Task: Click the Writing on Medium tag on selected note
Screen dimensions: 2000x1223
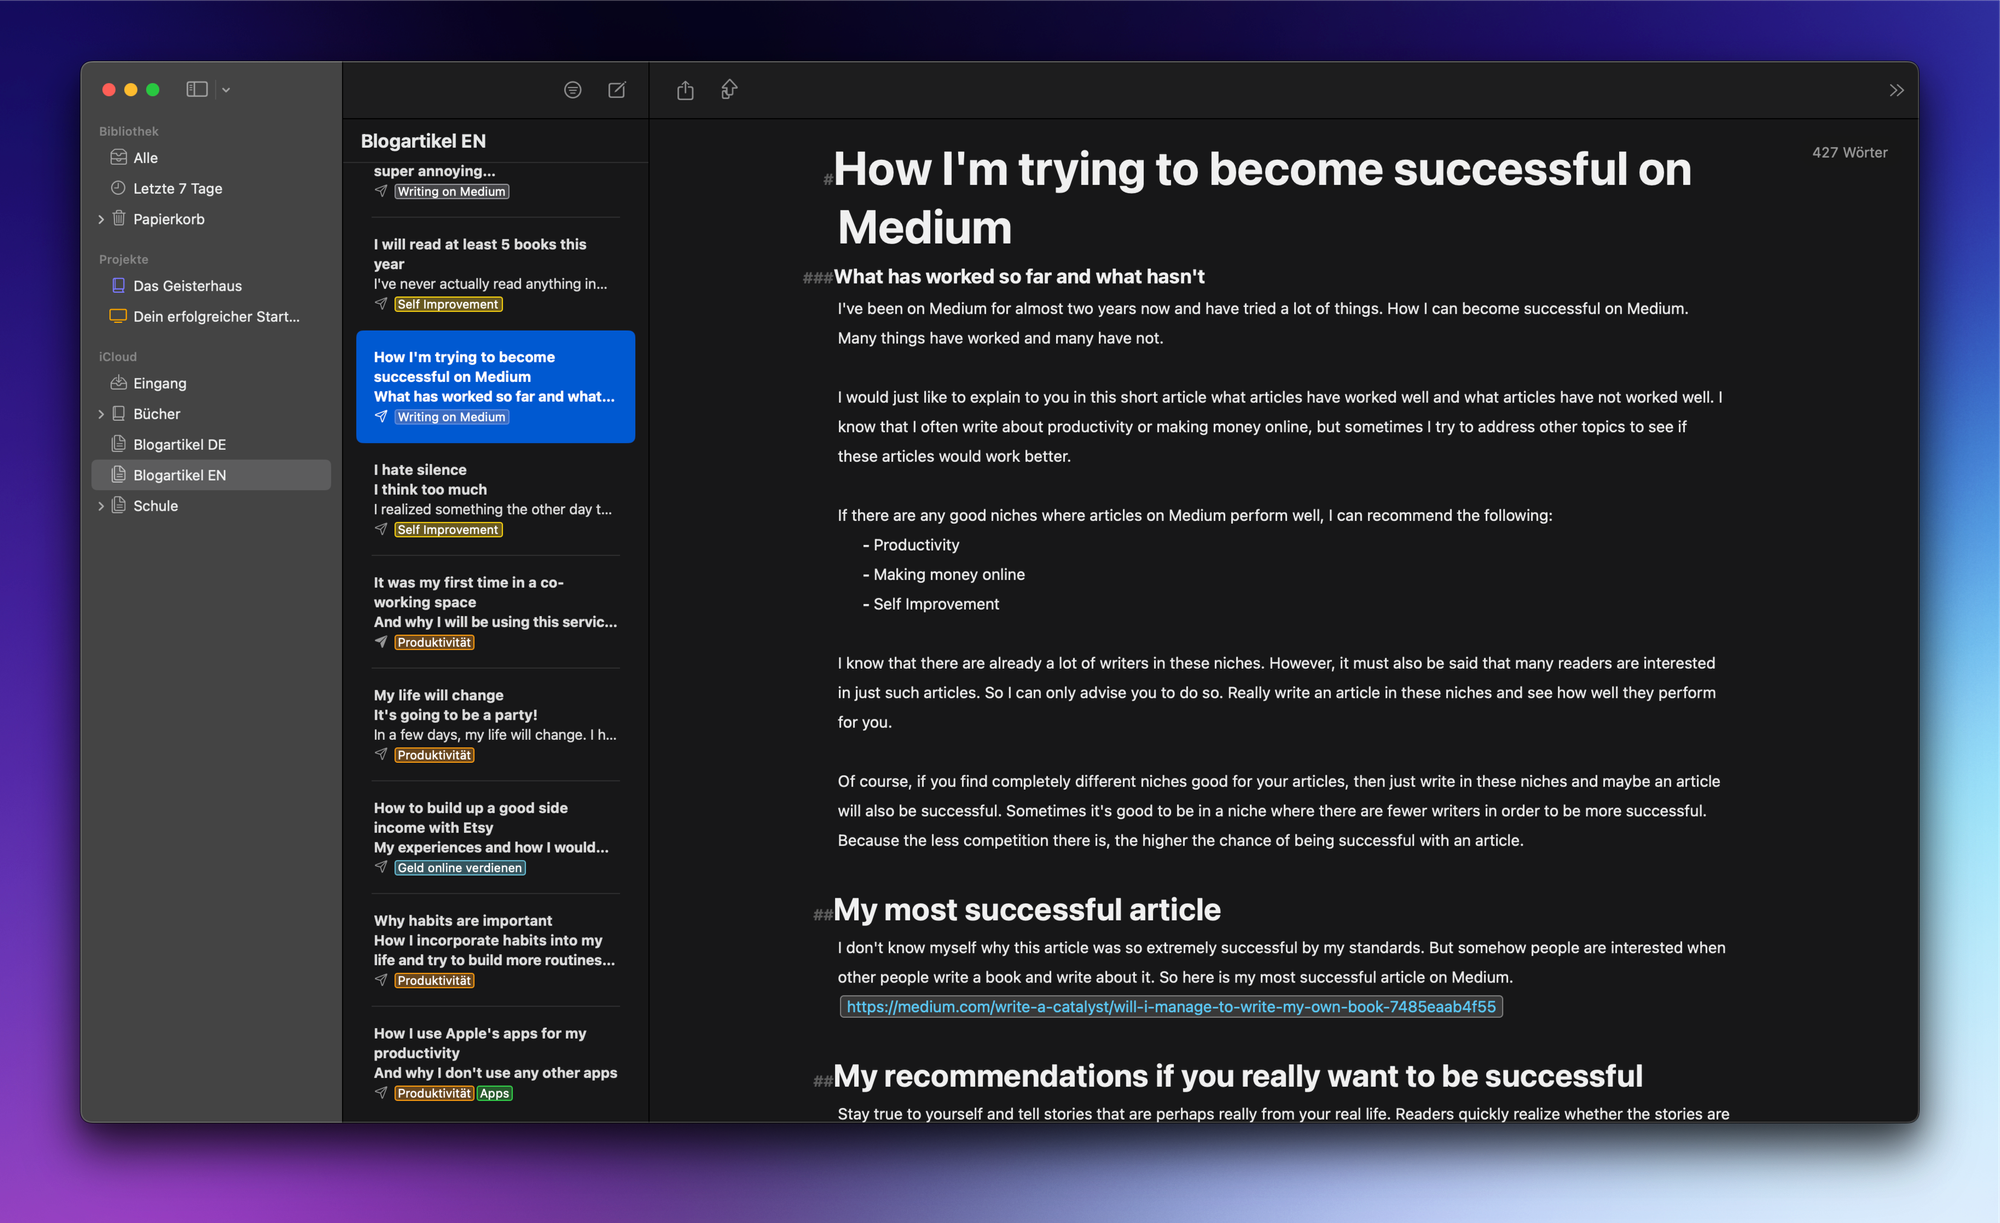Action: [x=450, y=417]
